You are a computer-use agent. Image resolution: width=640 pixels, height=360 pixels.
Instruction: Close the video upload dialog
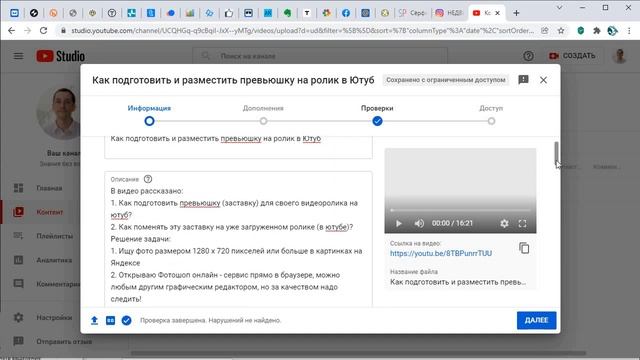[543, 80]
